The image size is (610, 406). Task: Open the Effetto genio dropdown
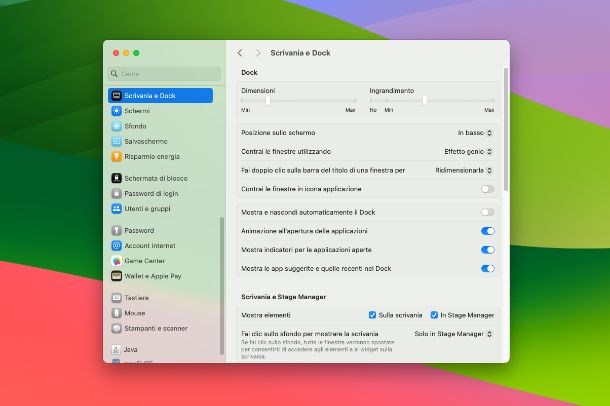click(x=468, y=152)
